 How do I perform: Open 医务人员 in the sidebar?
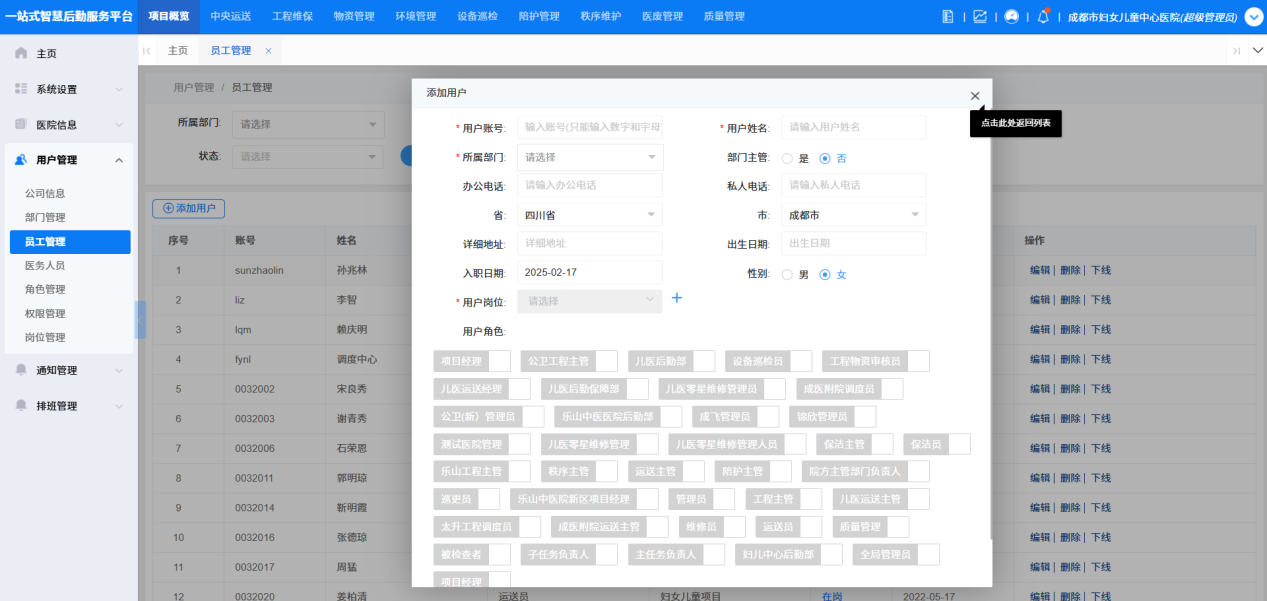[45, 265]
